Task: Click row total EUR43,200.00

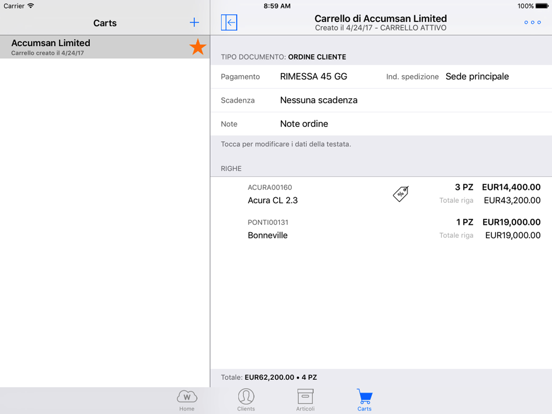Action: (512, 200)
